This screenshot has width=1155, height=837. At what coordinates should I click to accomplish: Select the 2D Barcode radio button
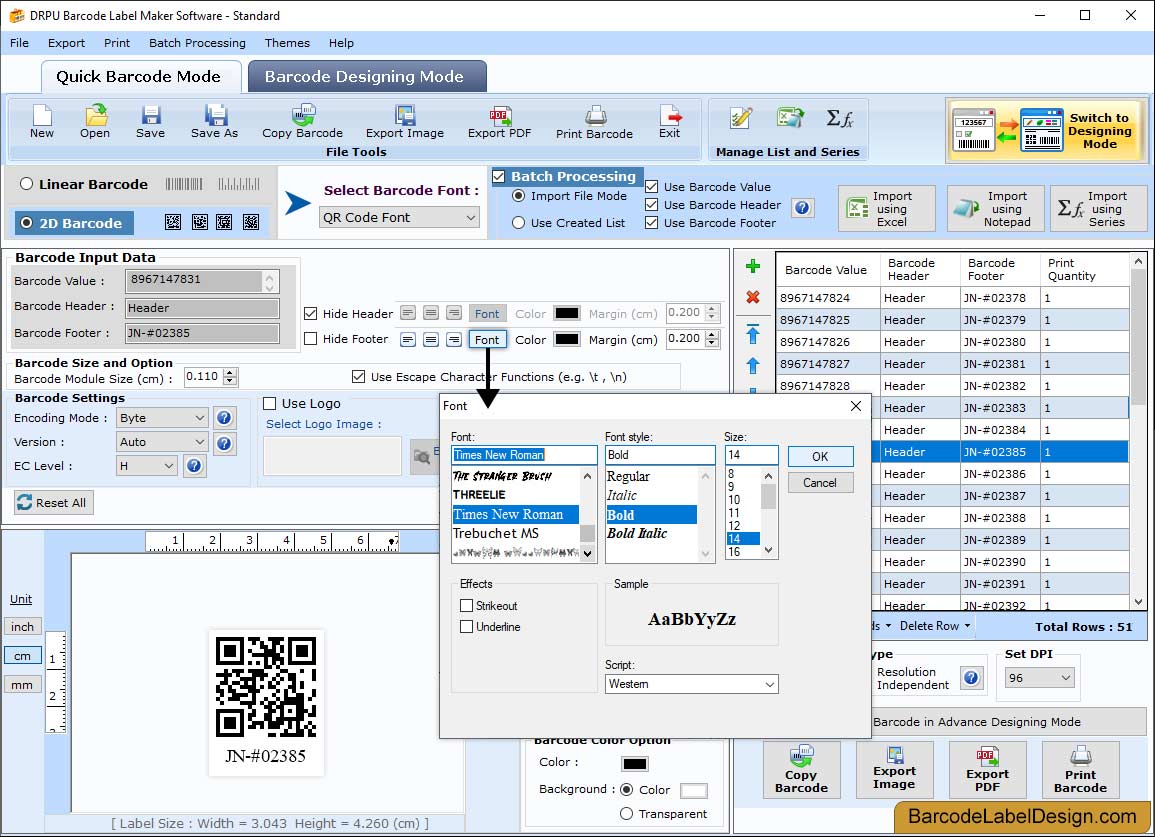[27, 223]
